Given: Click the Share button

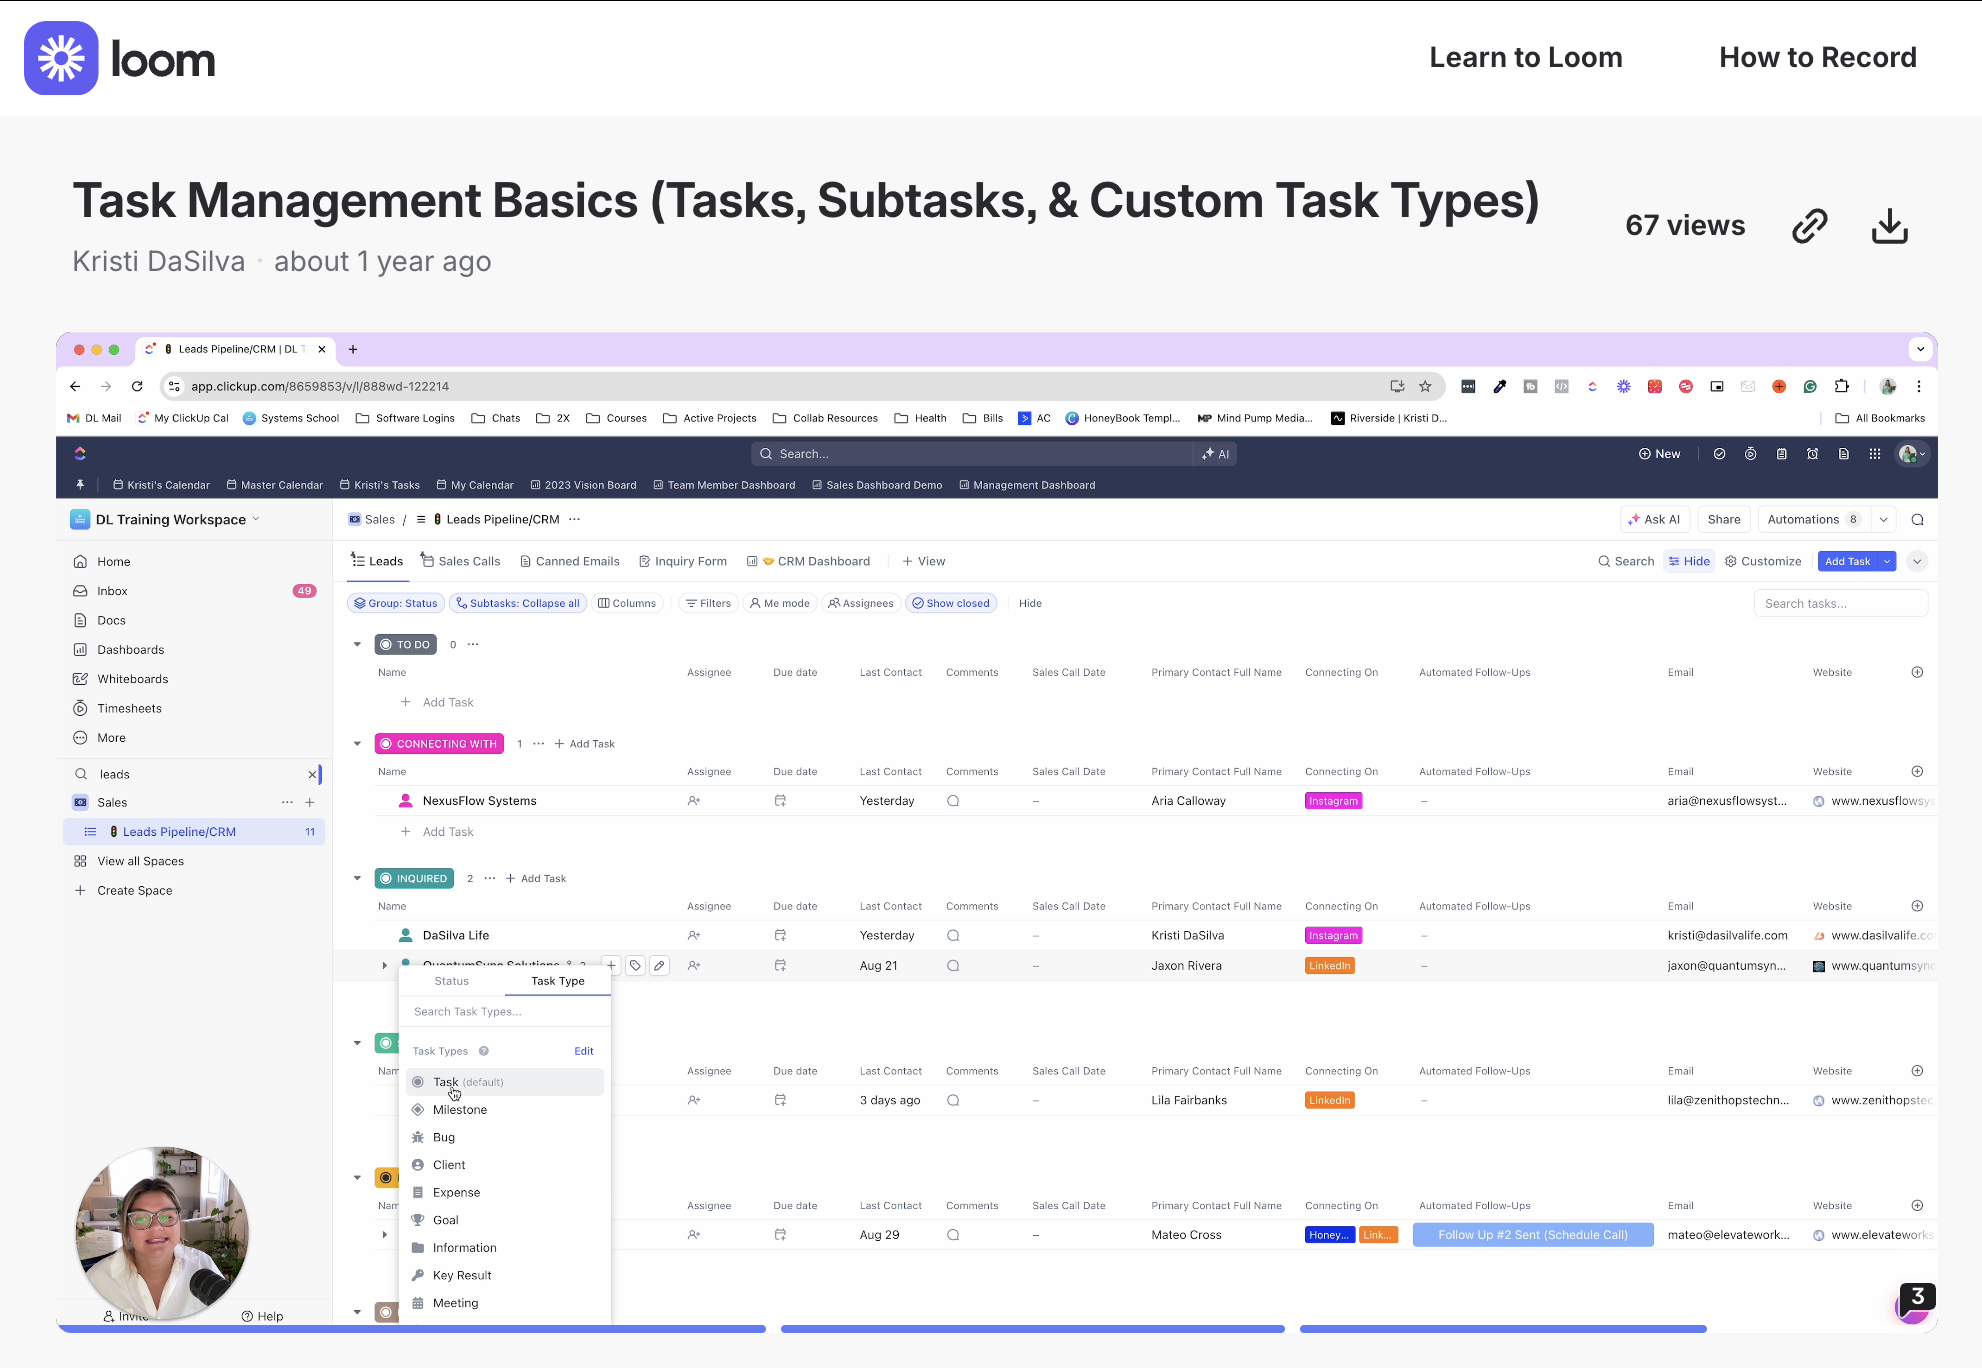Looking at the screenshot, I should [x=1723, y=519].
